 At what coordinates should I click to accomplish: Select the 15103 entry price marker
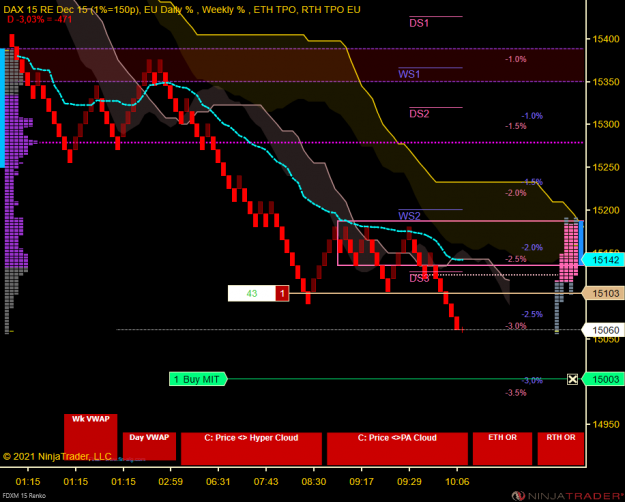click(x=603, y=293)
